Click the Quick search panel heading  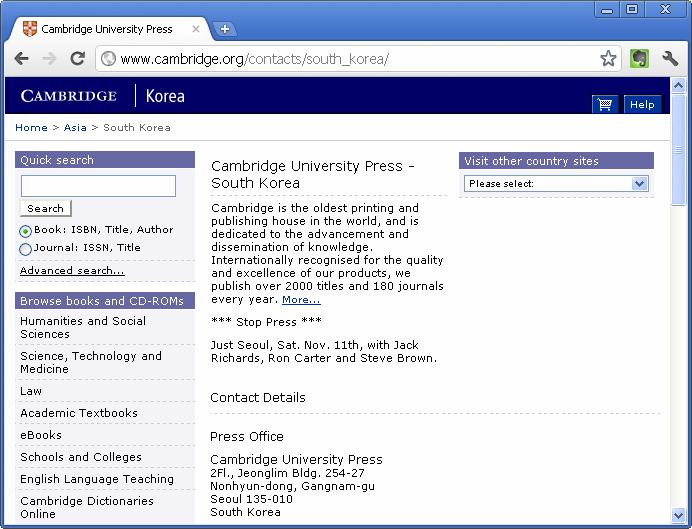105,160
